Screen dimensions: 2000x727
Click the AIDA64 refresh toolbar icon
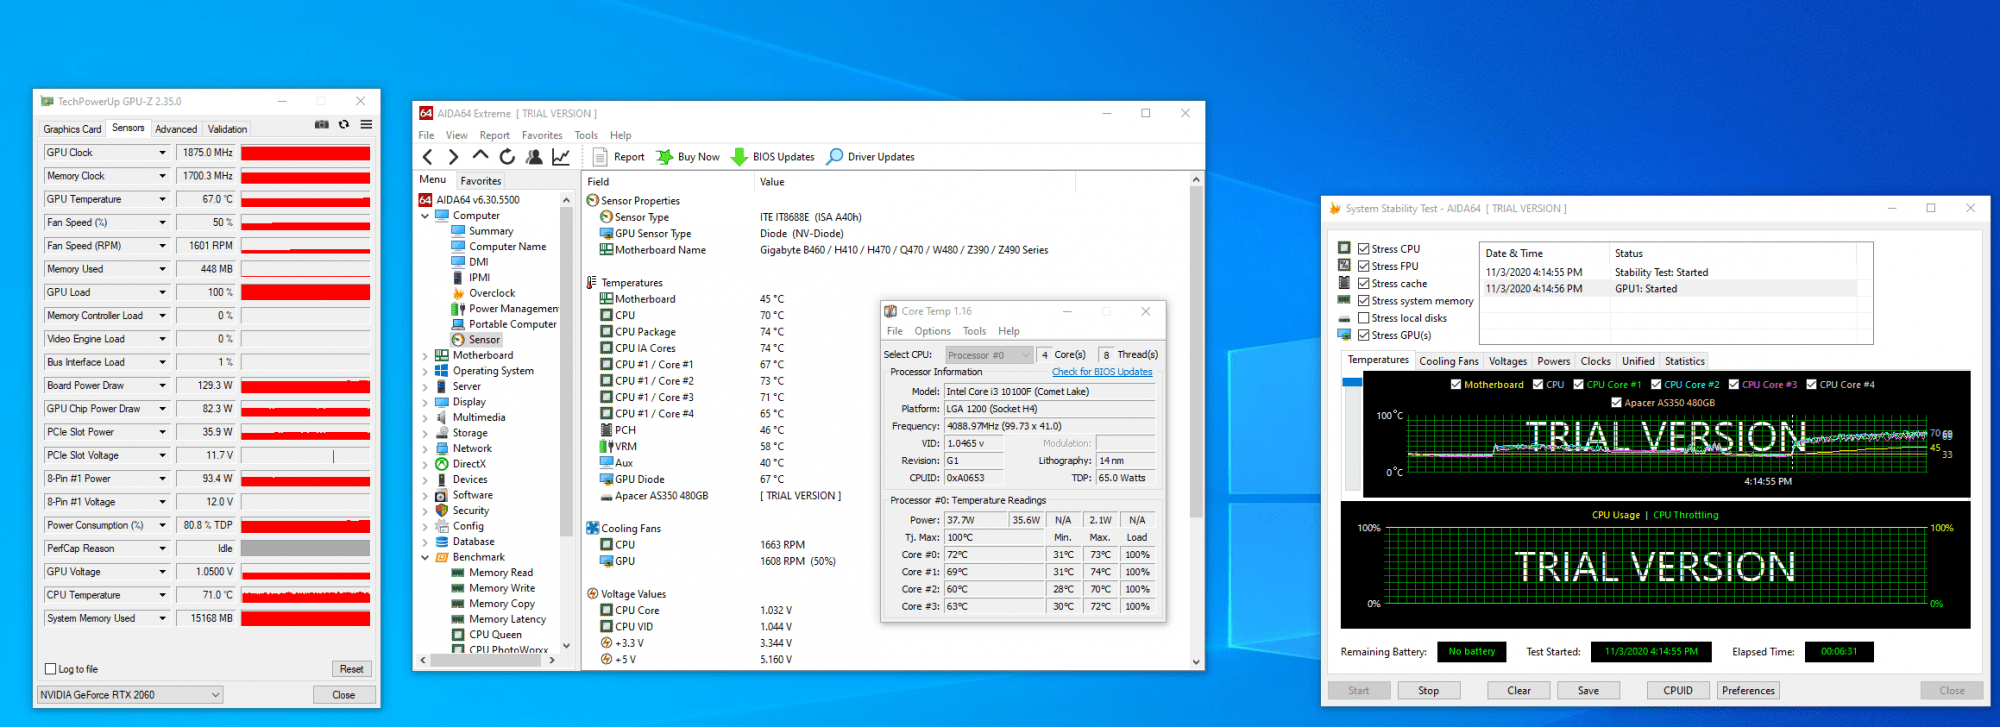(x=507, y=157)
